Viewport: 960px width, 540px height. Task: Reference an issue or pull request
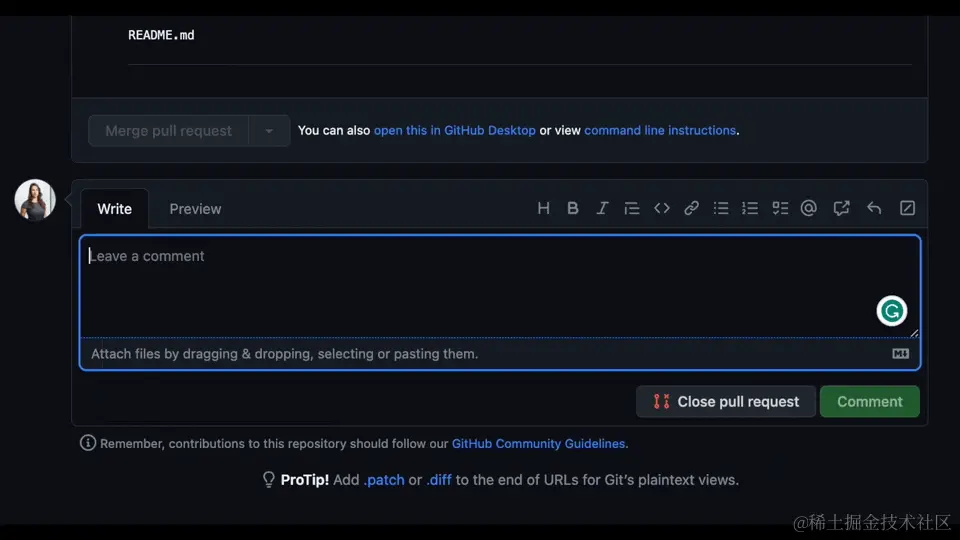pos(841,208)
